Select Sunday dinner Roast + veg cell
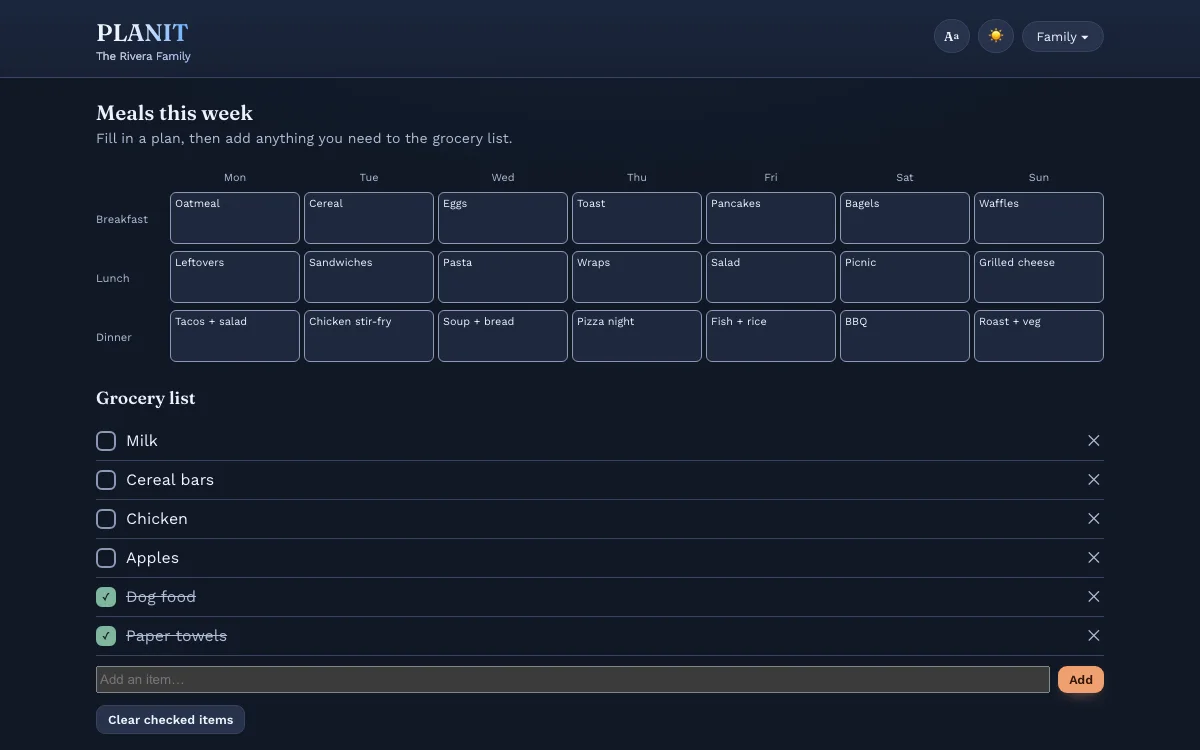This screenshot has height=750, width=1200. (1039, 336)
